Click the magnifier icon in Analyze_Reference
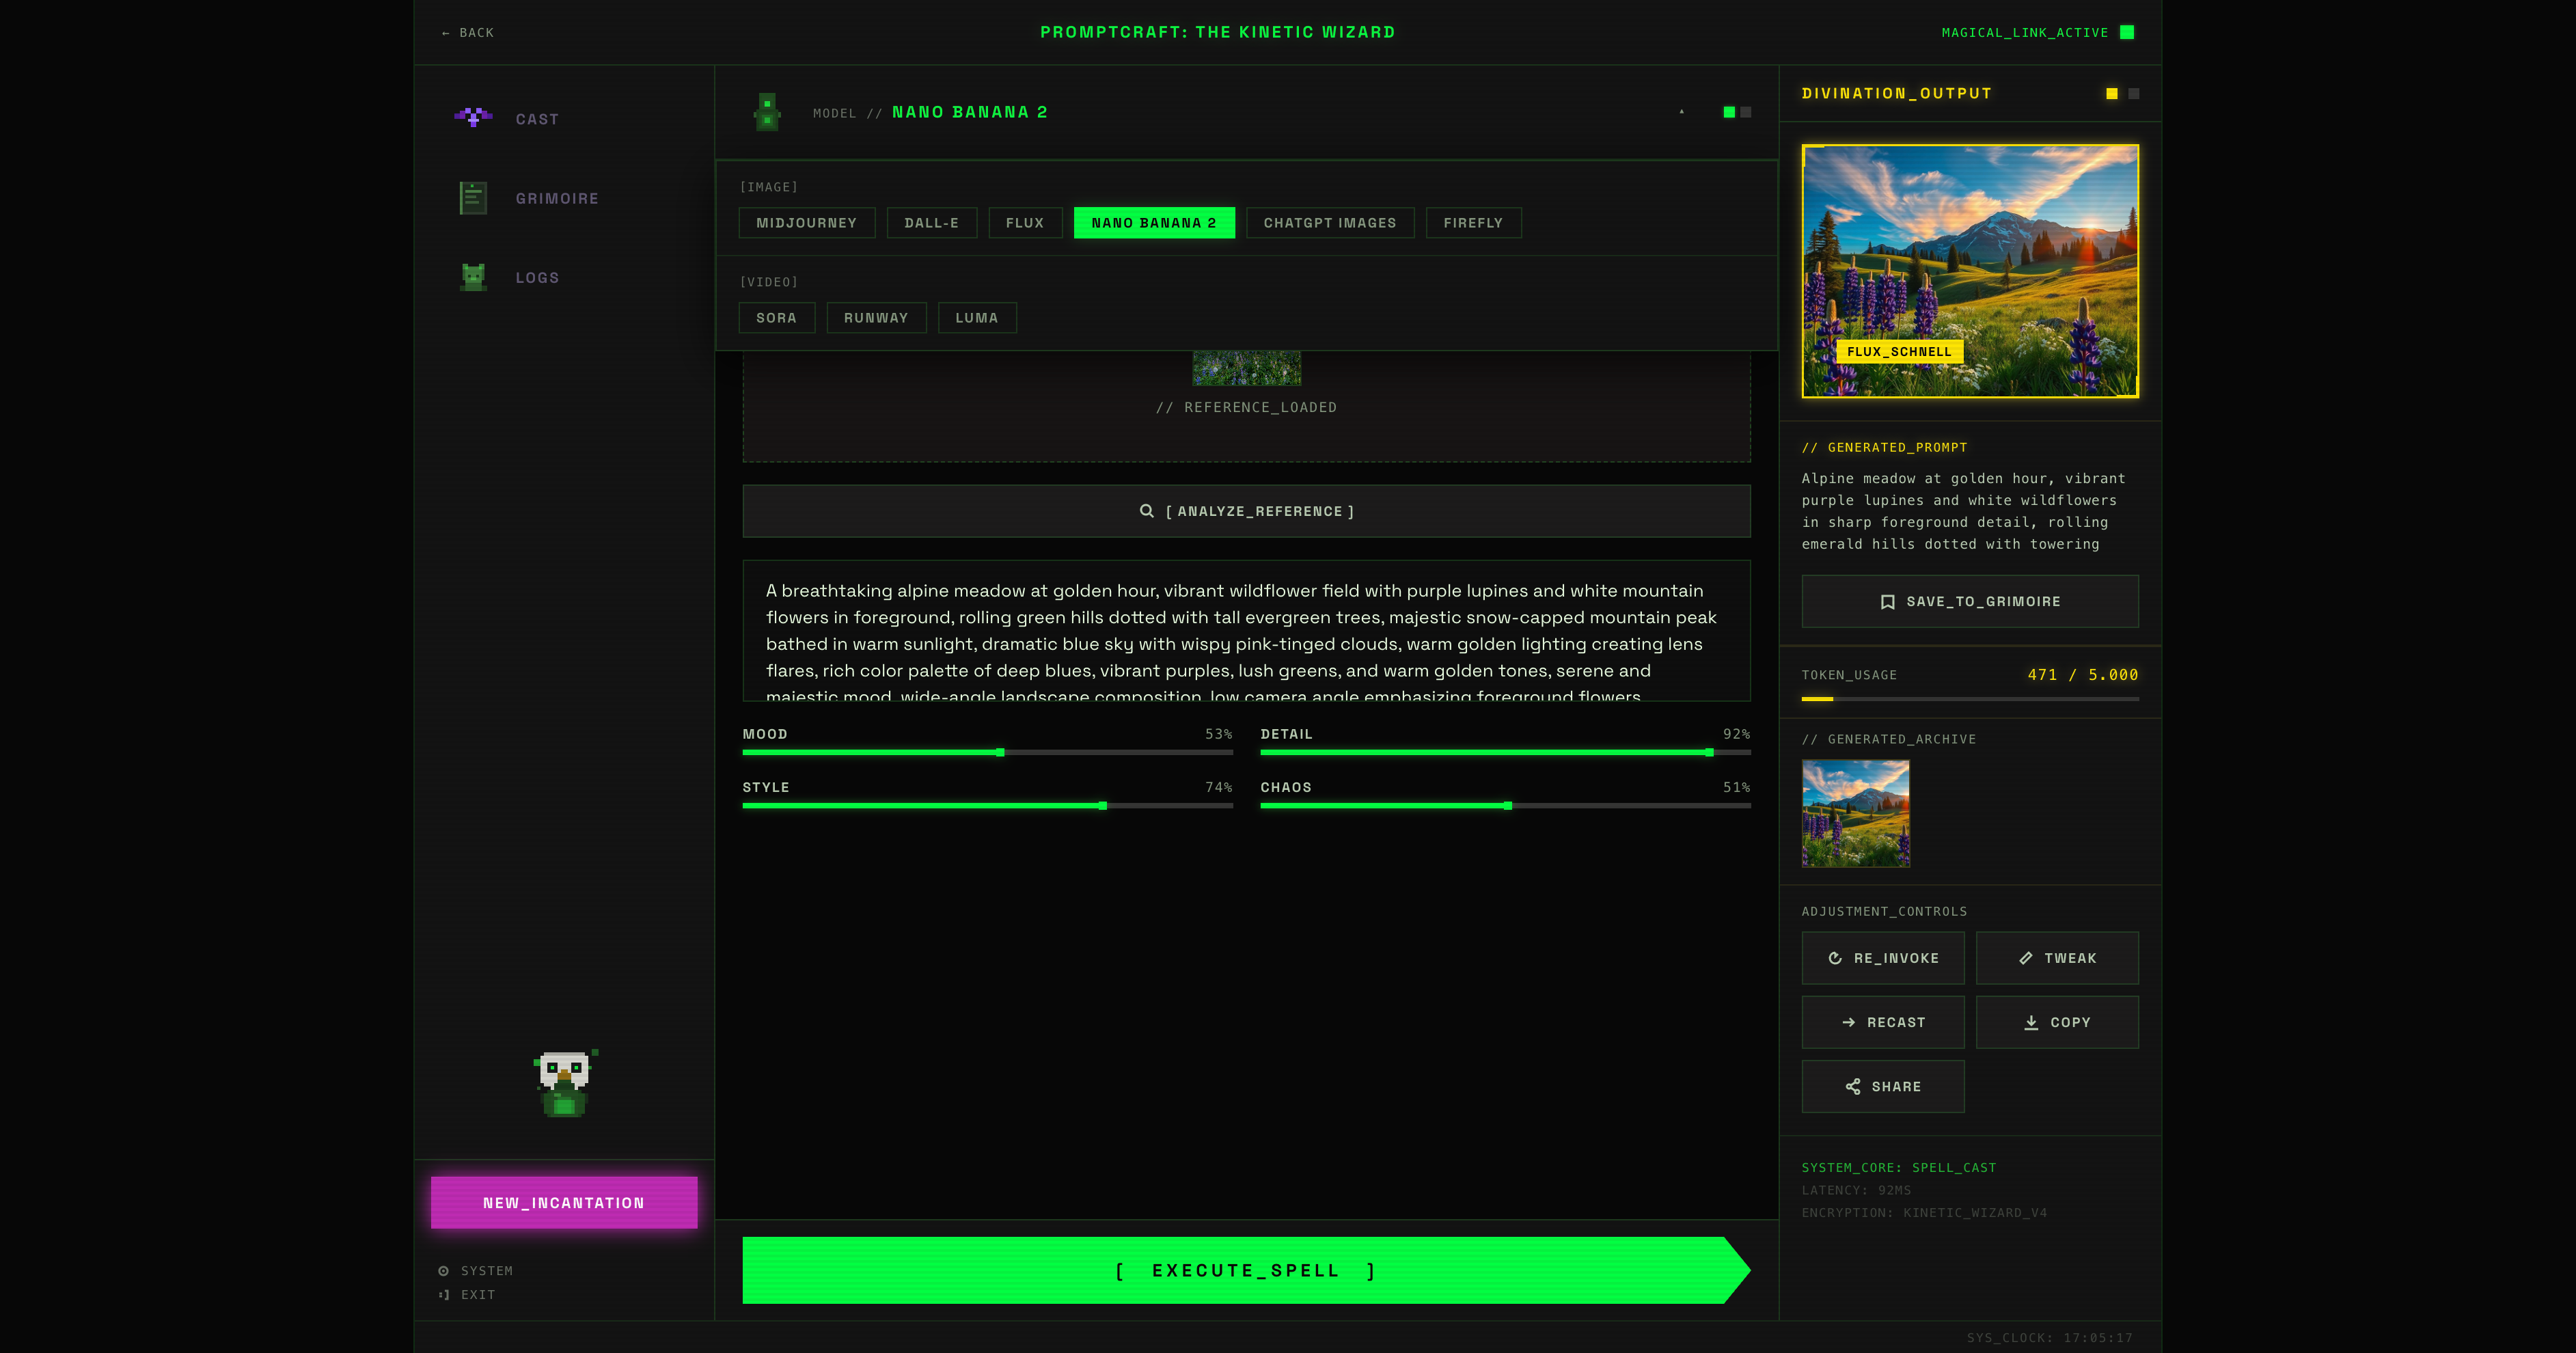The image size is (2576, 1353). pos(1147,511)
